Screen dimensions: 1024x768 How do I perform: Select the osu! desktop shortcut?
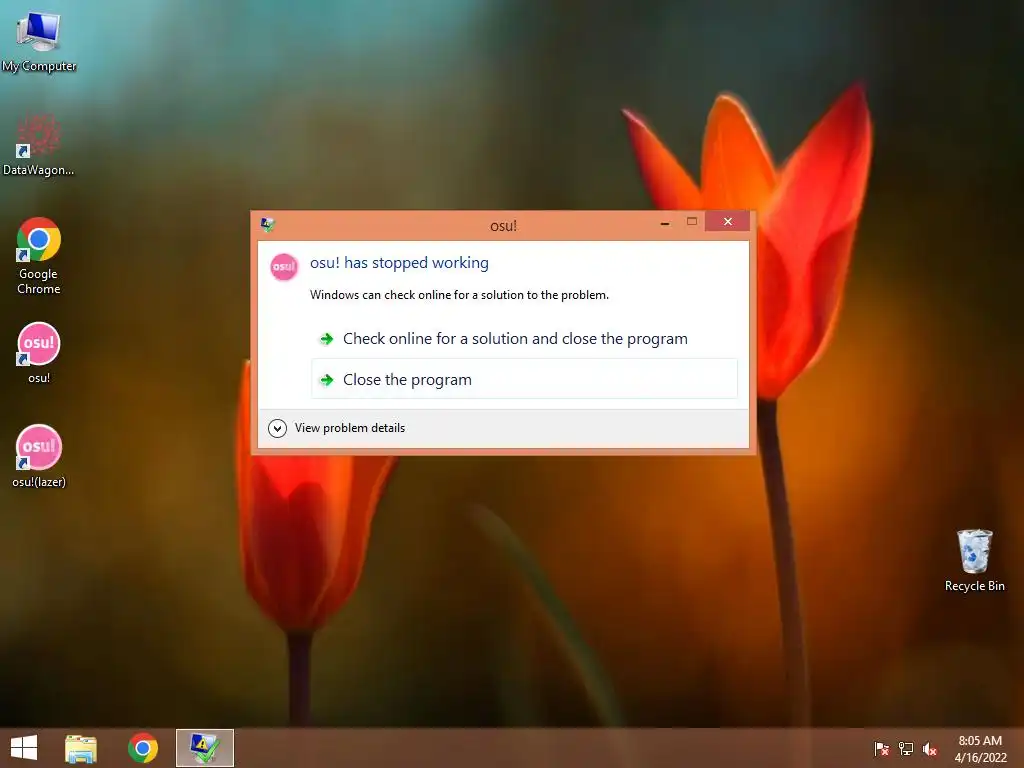click(39, 353)
